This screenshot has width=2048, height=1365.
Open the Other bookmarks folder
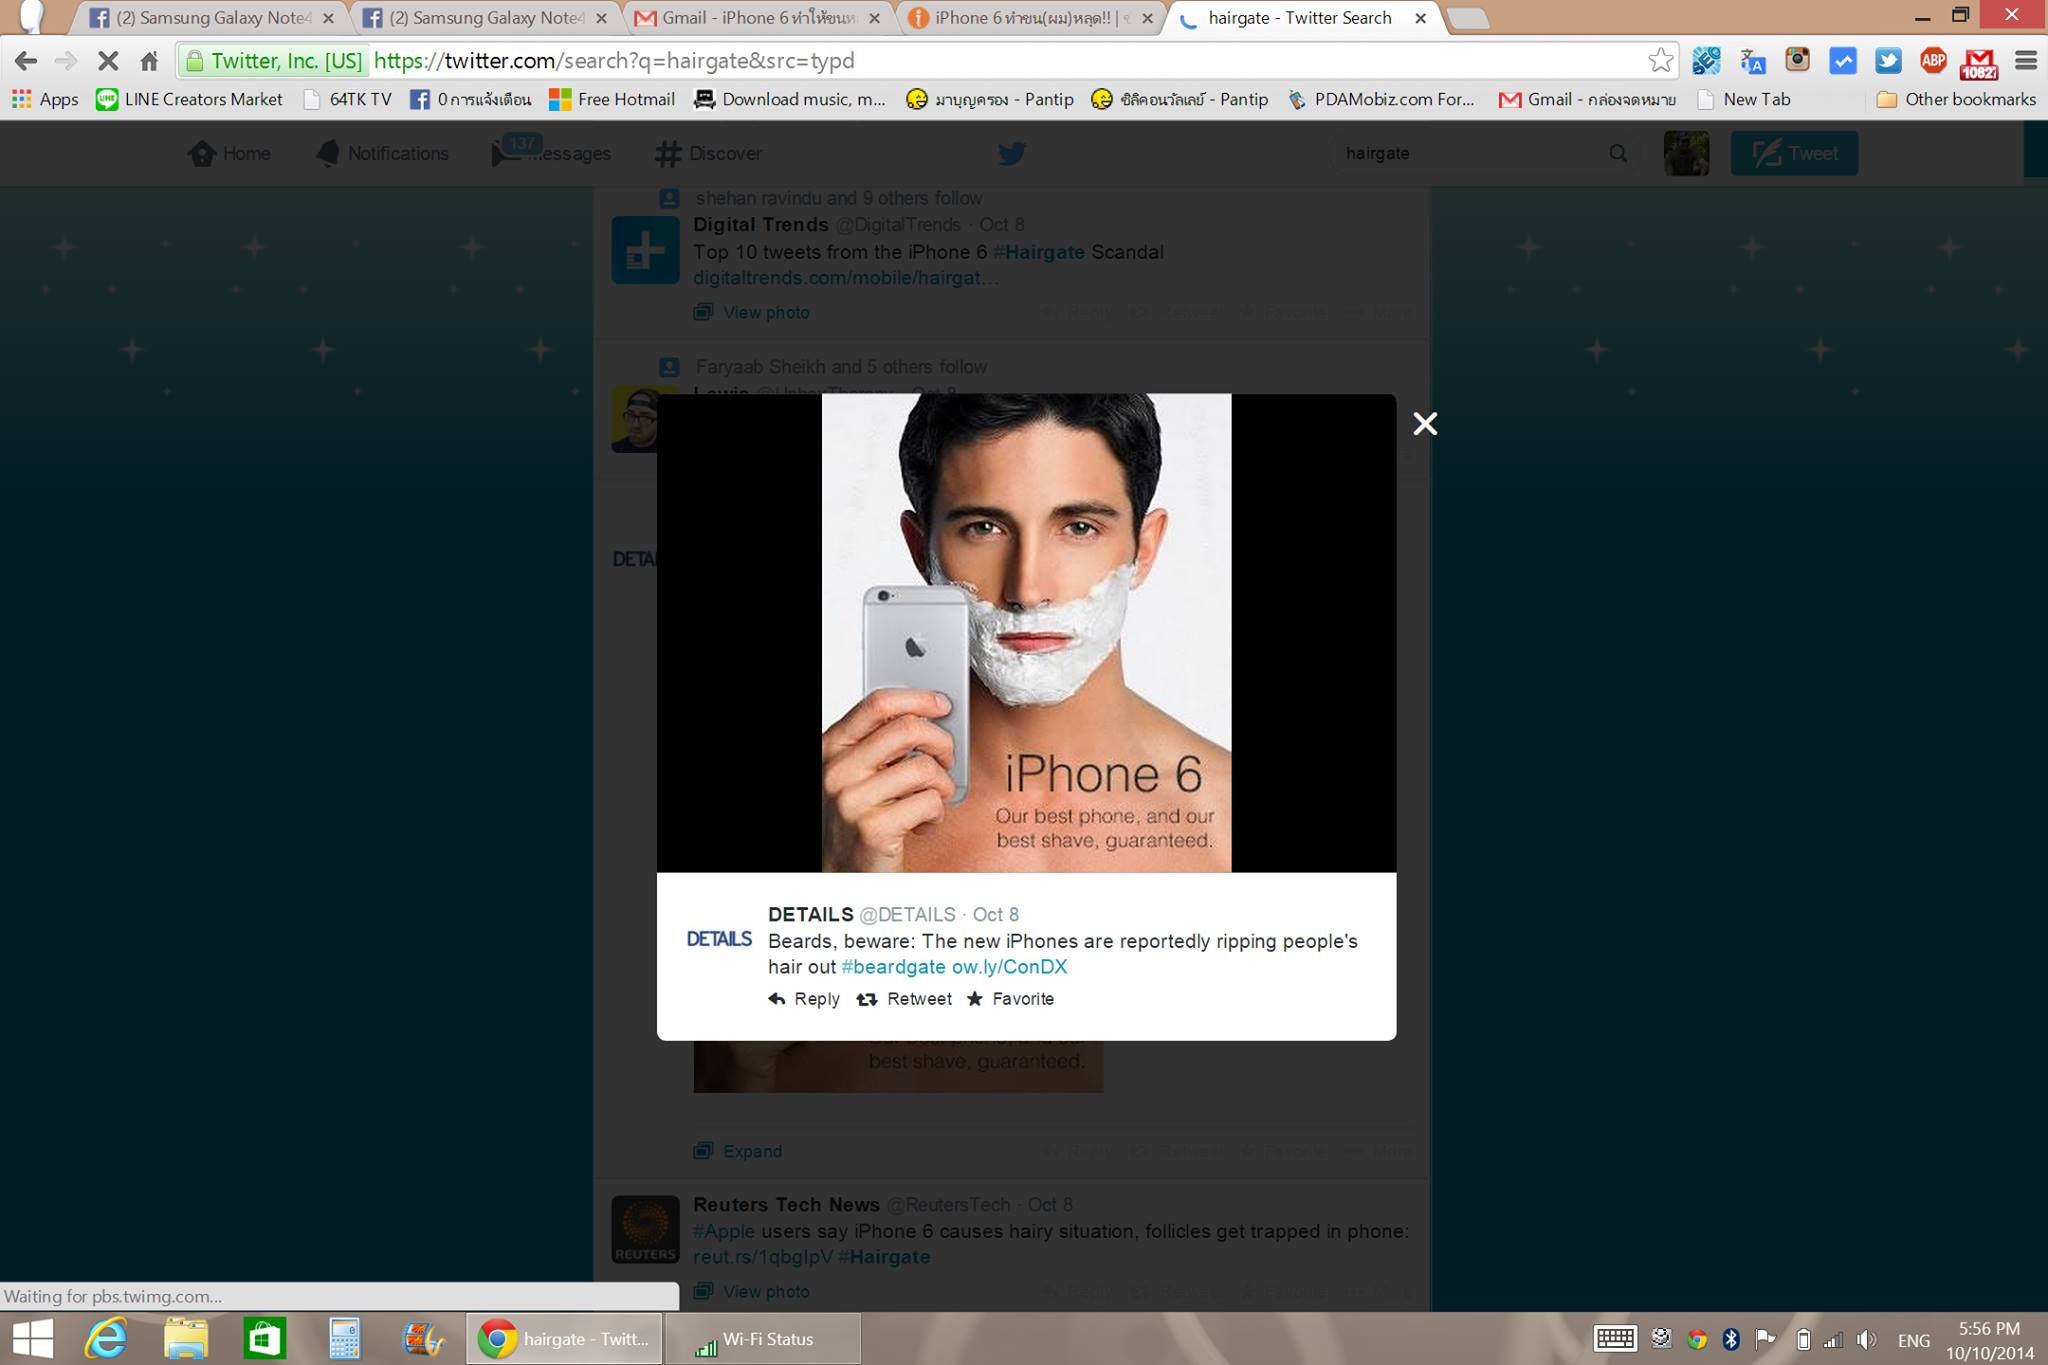click(1956, 99)
